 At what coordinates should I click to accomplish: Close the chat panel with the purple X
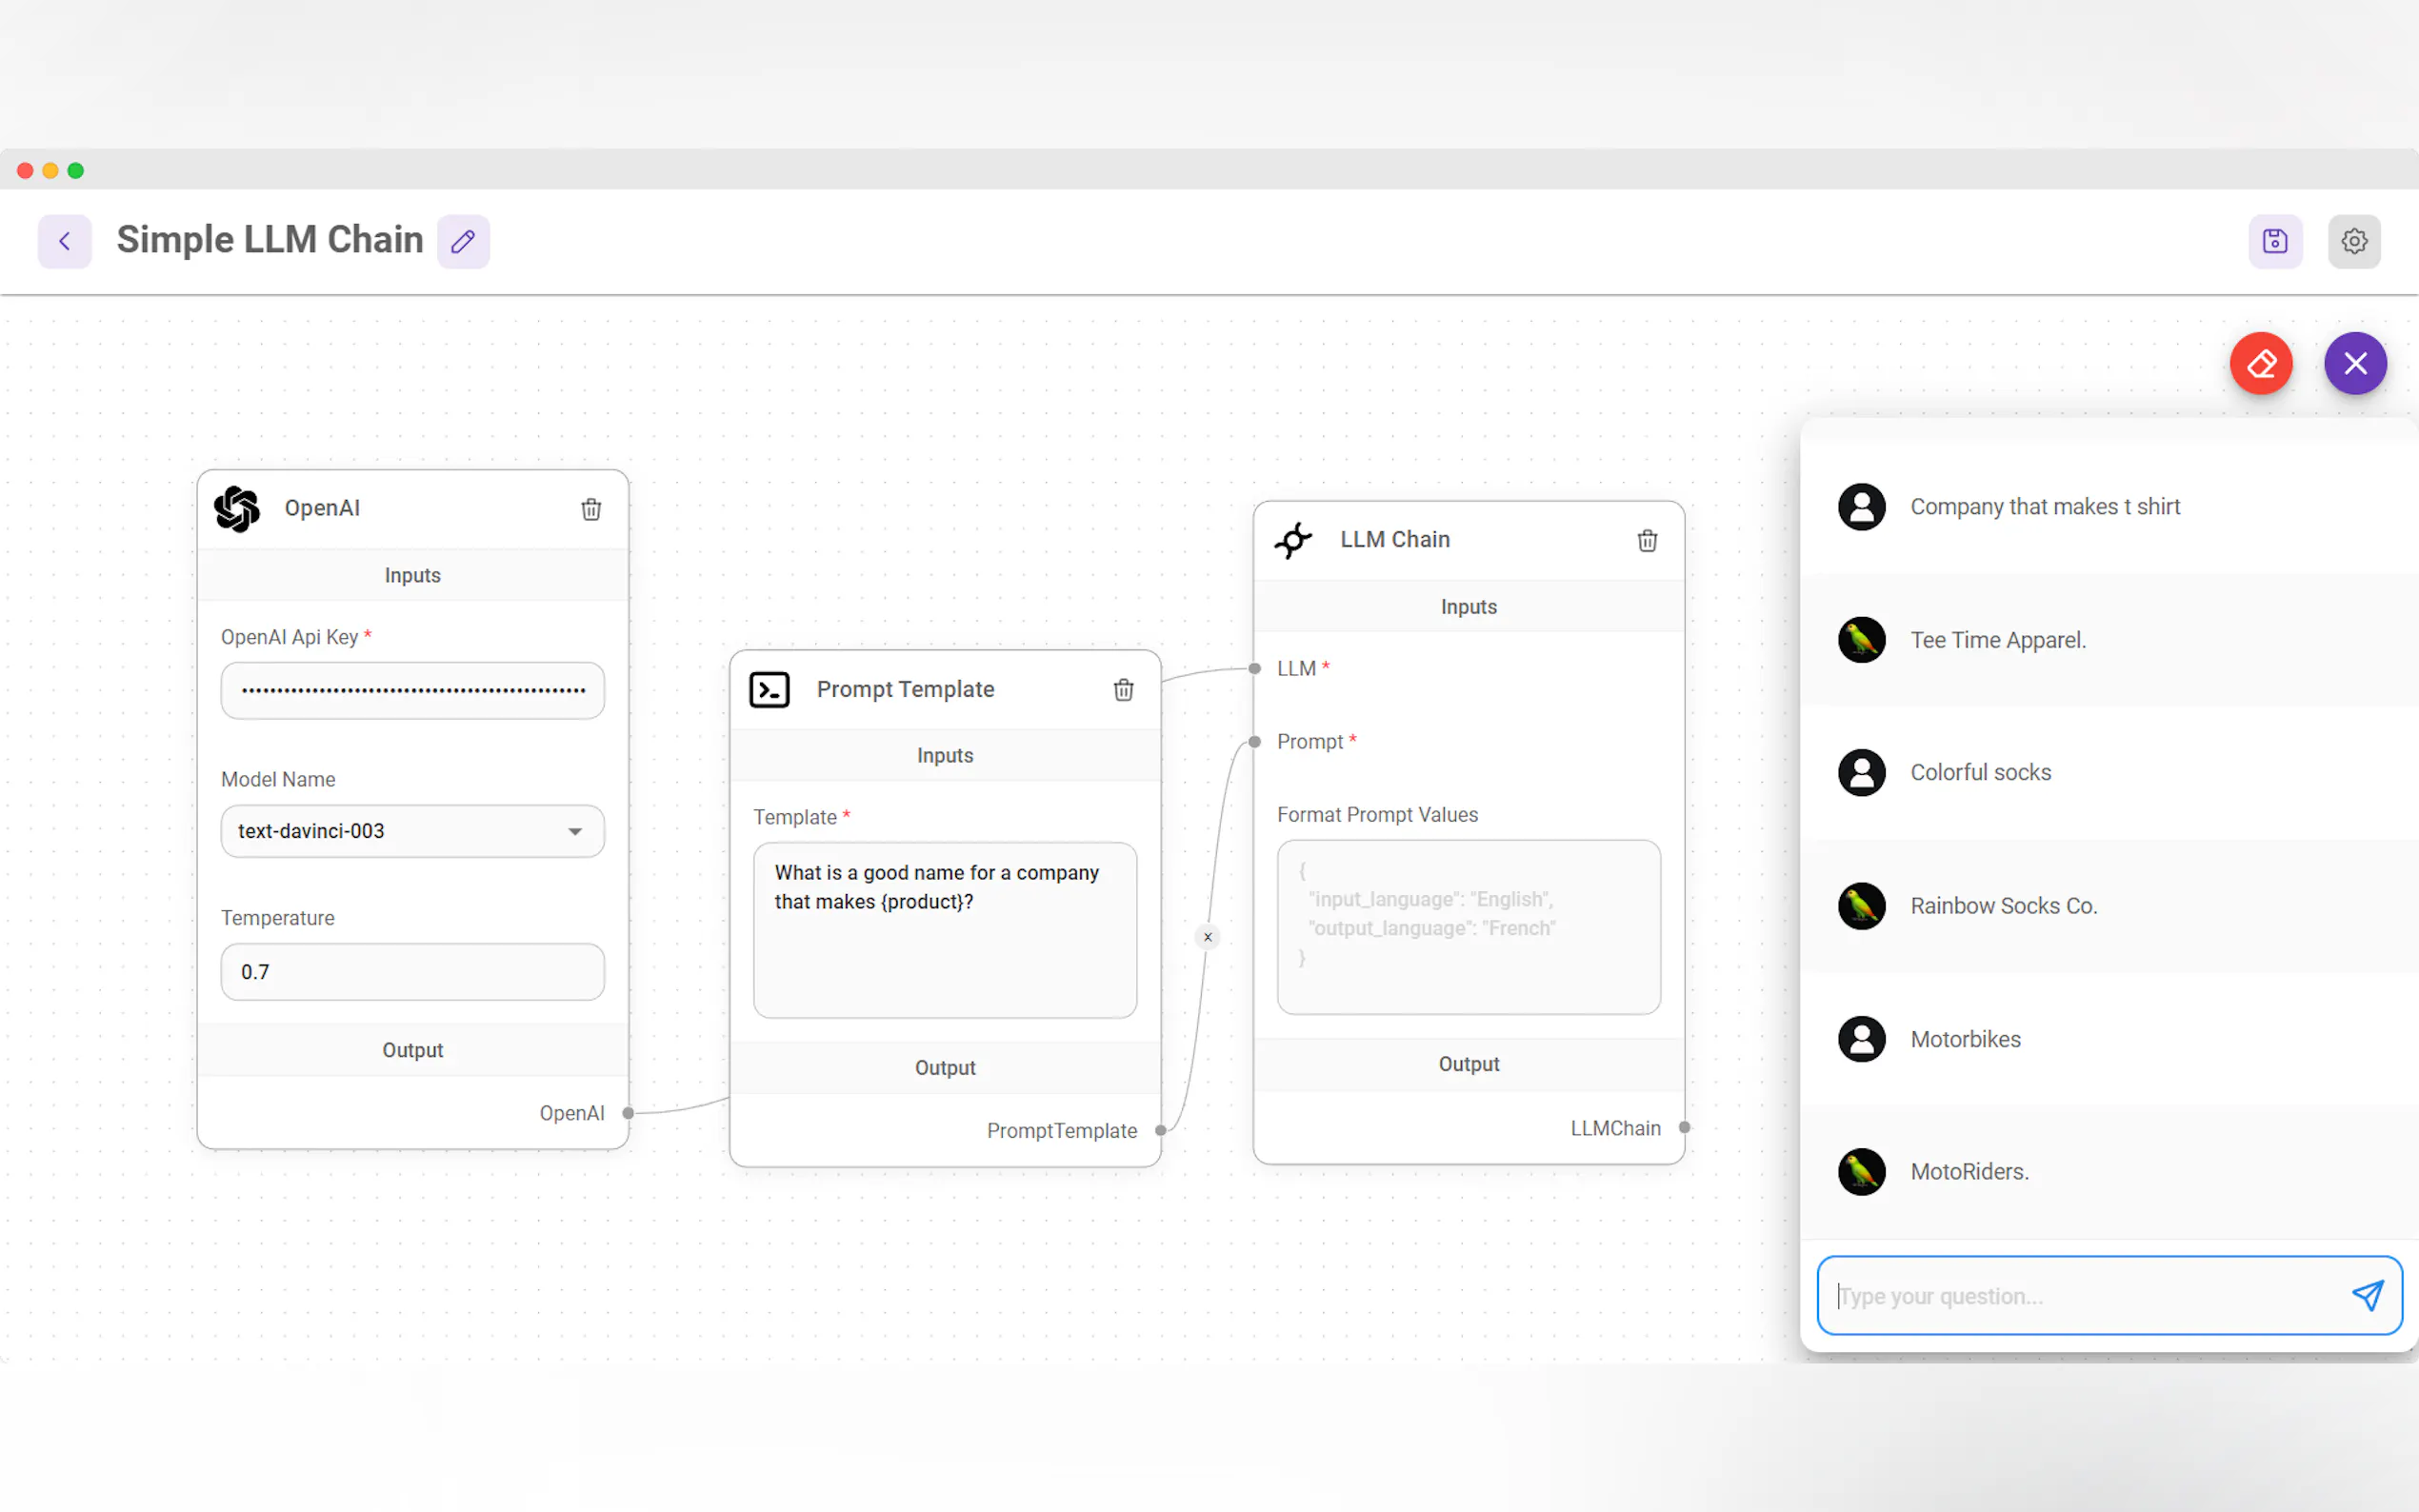click(x=2355, y=363)
